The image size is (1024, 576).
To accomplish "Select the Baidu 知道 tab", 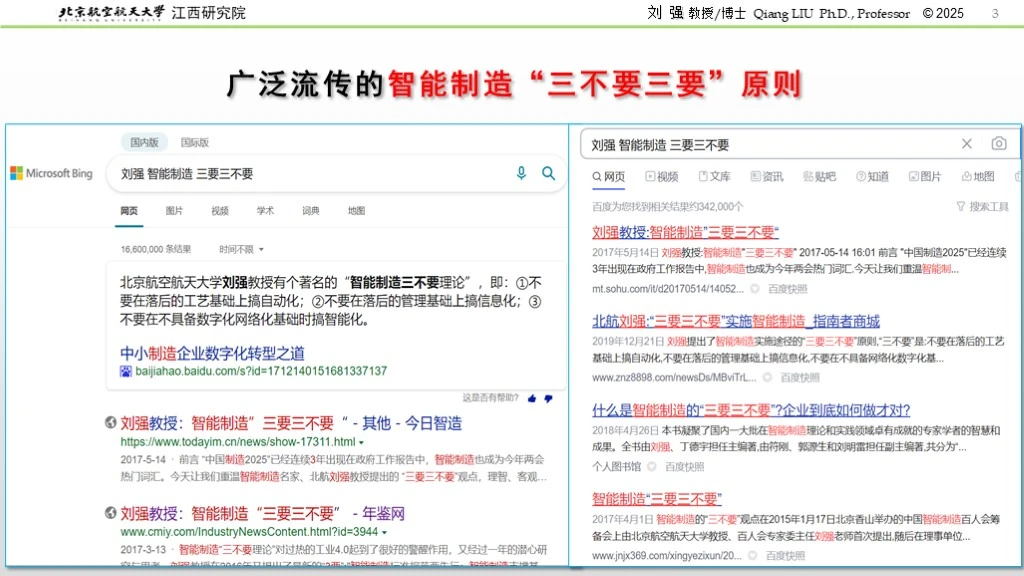I will [872, 177].
